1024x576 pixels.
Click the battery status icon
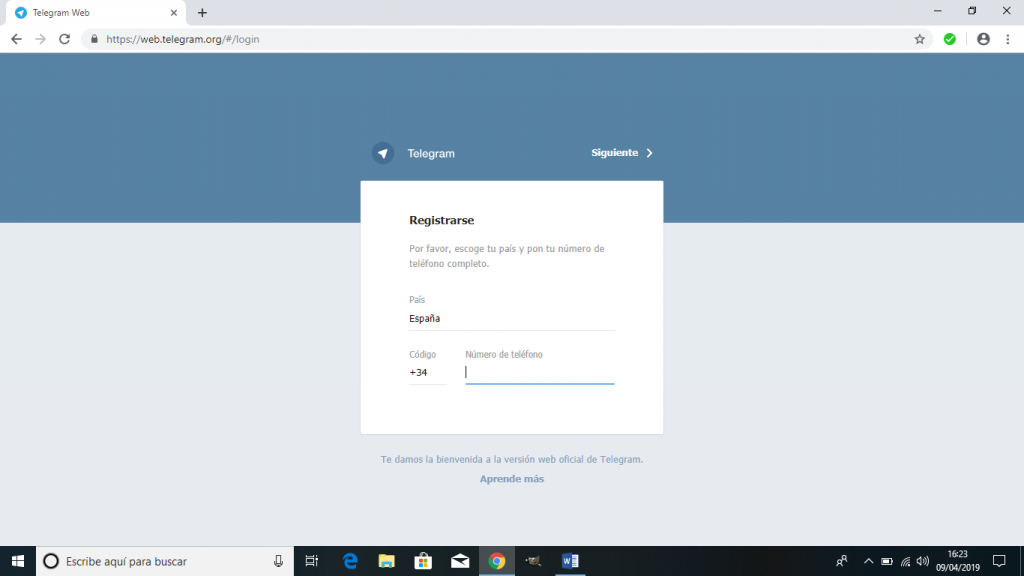887,561
